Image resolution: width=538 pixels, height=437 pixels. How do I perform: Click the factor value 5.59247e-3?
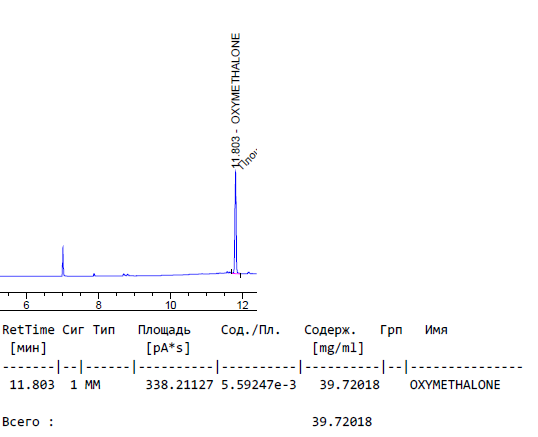pyautogui.click(x=258, y=385)
